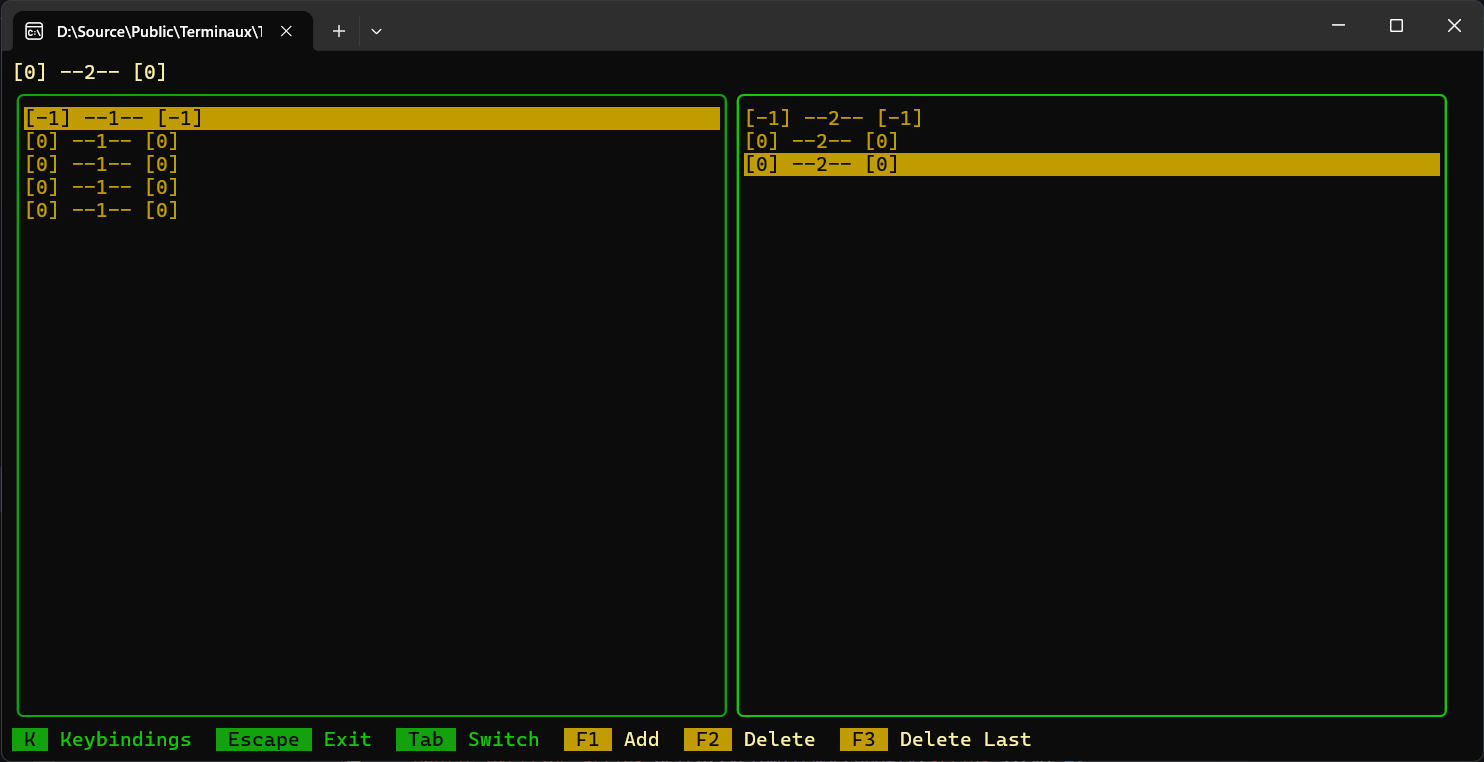Click the "[0] --2-- [0]" status line above the panels
Screen dimensions: 1484x762
(90, 72)
